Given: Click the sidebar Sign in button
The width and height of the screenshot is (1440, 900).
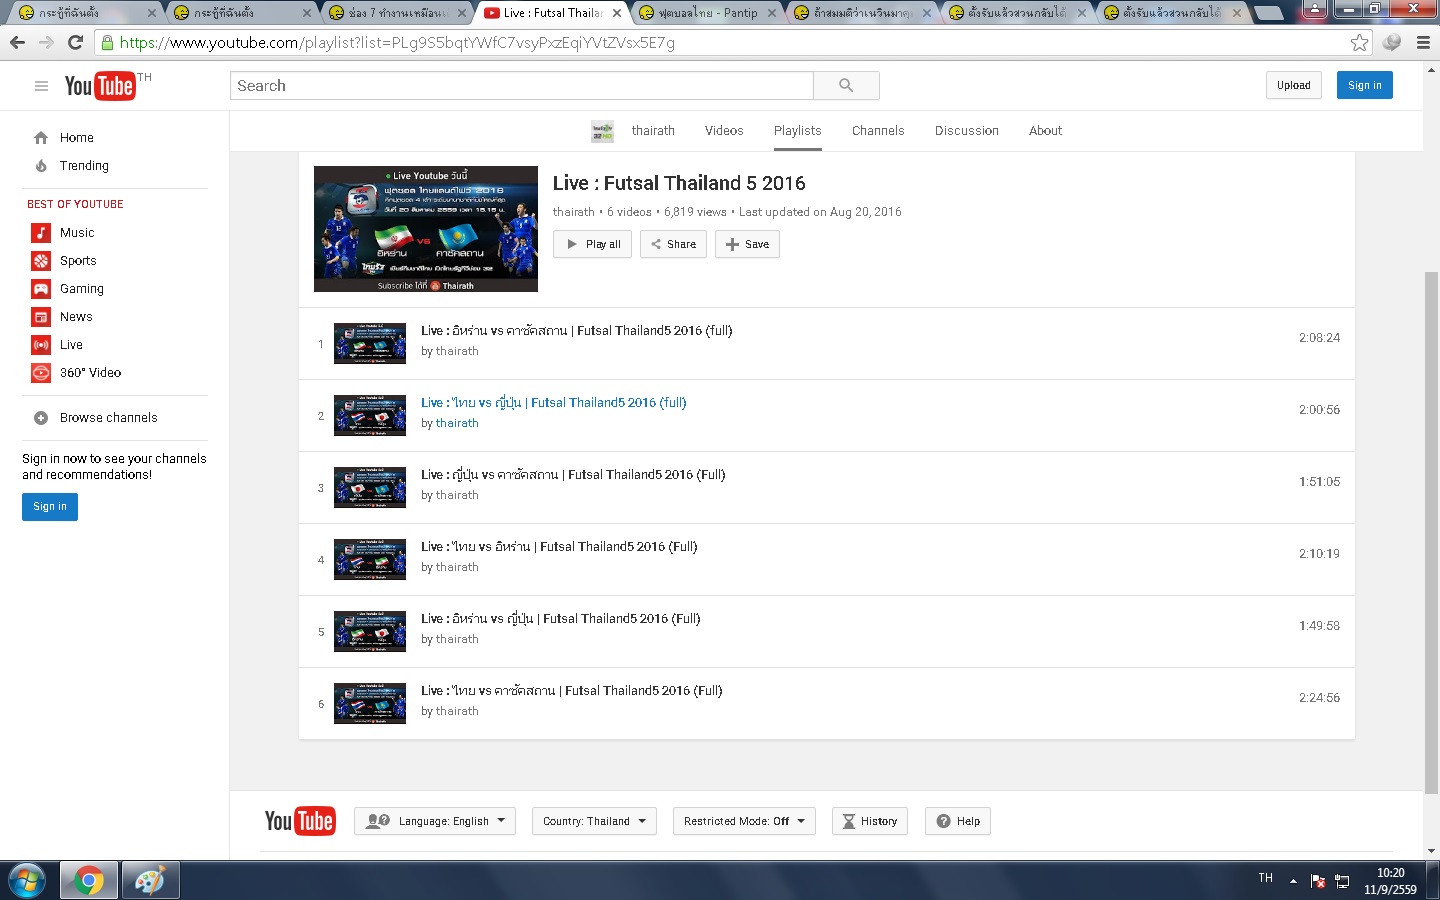Looking at the screenshot, I should (50, 507).
